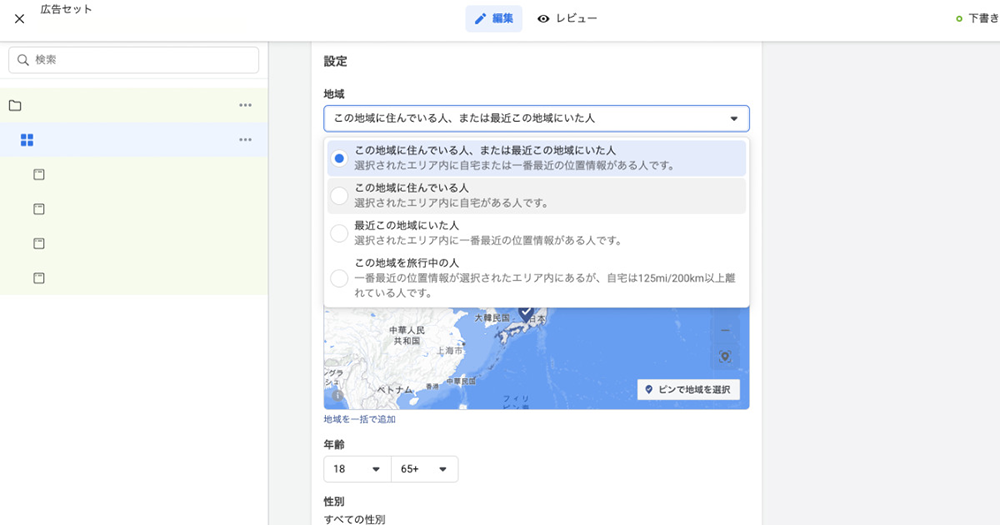This screenshot has width=1000, height=525.
Task: Choose この地域に住んでいる人 radio option
Action: pyautogui.click(x=339, y=195)
